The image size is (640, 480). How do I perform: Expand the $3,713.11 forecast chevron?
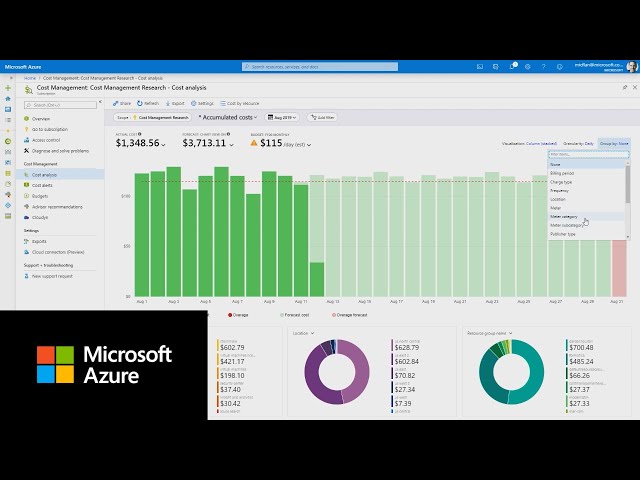[231, 144]
